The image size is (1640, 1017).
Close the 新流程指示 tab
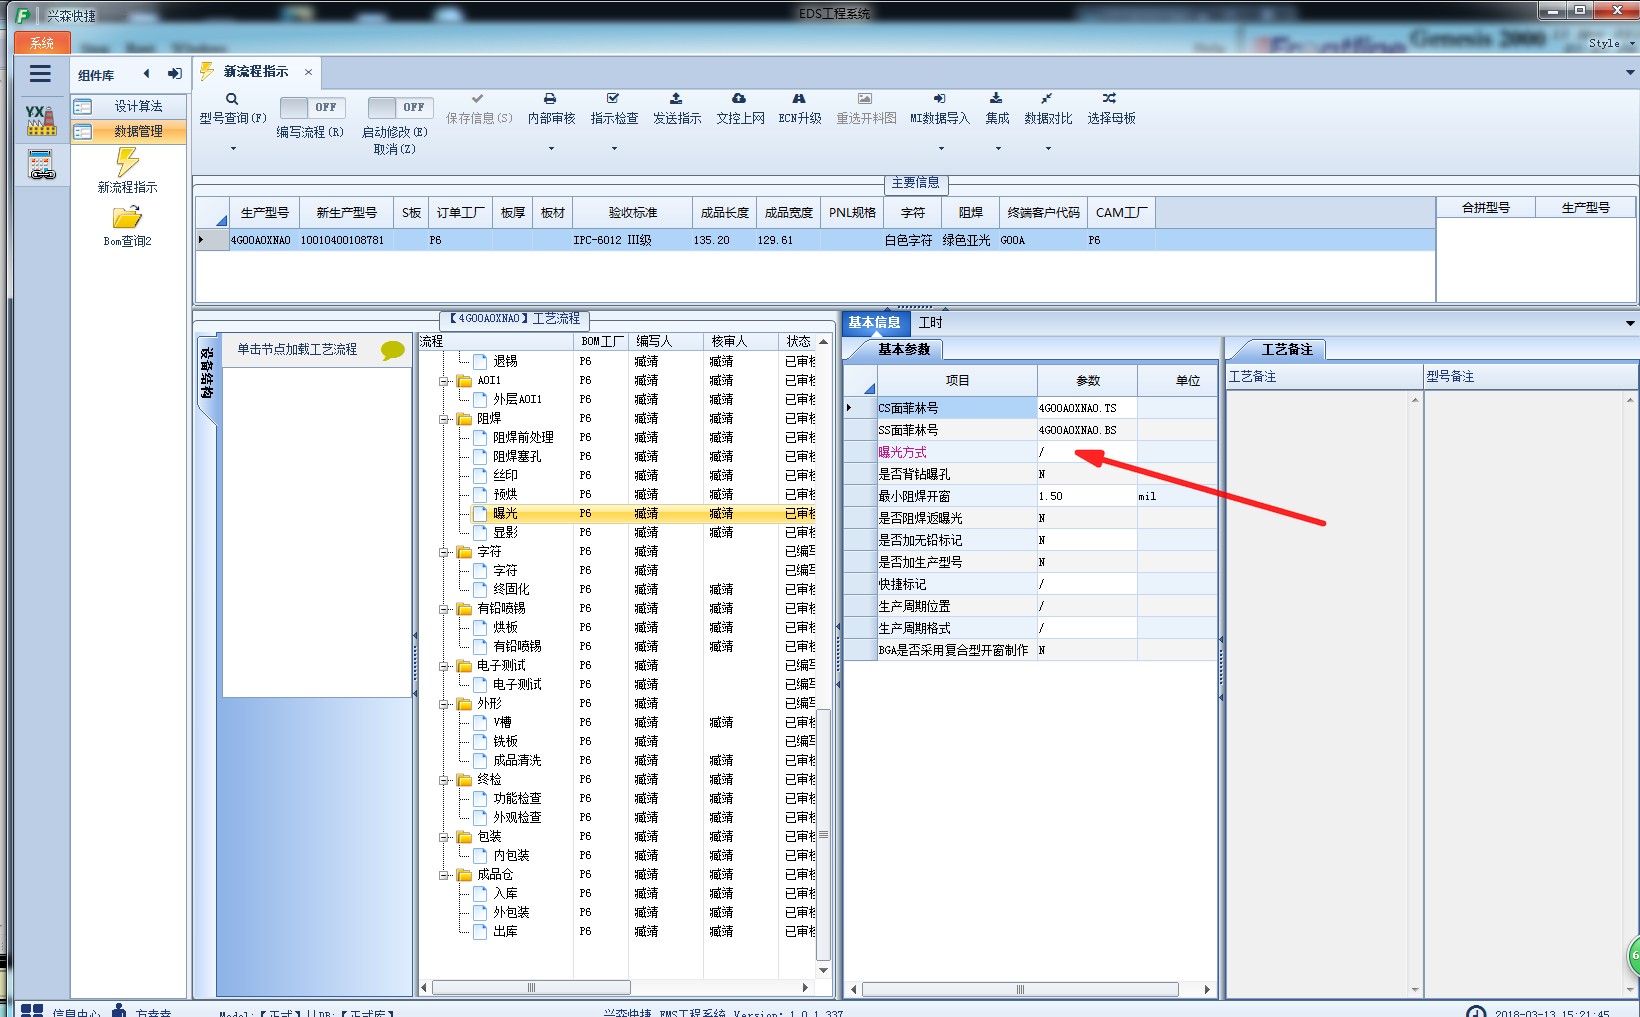[x=308, y=72]
